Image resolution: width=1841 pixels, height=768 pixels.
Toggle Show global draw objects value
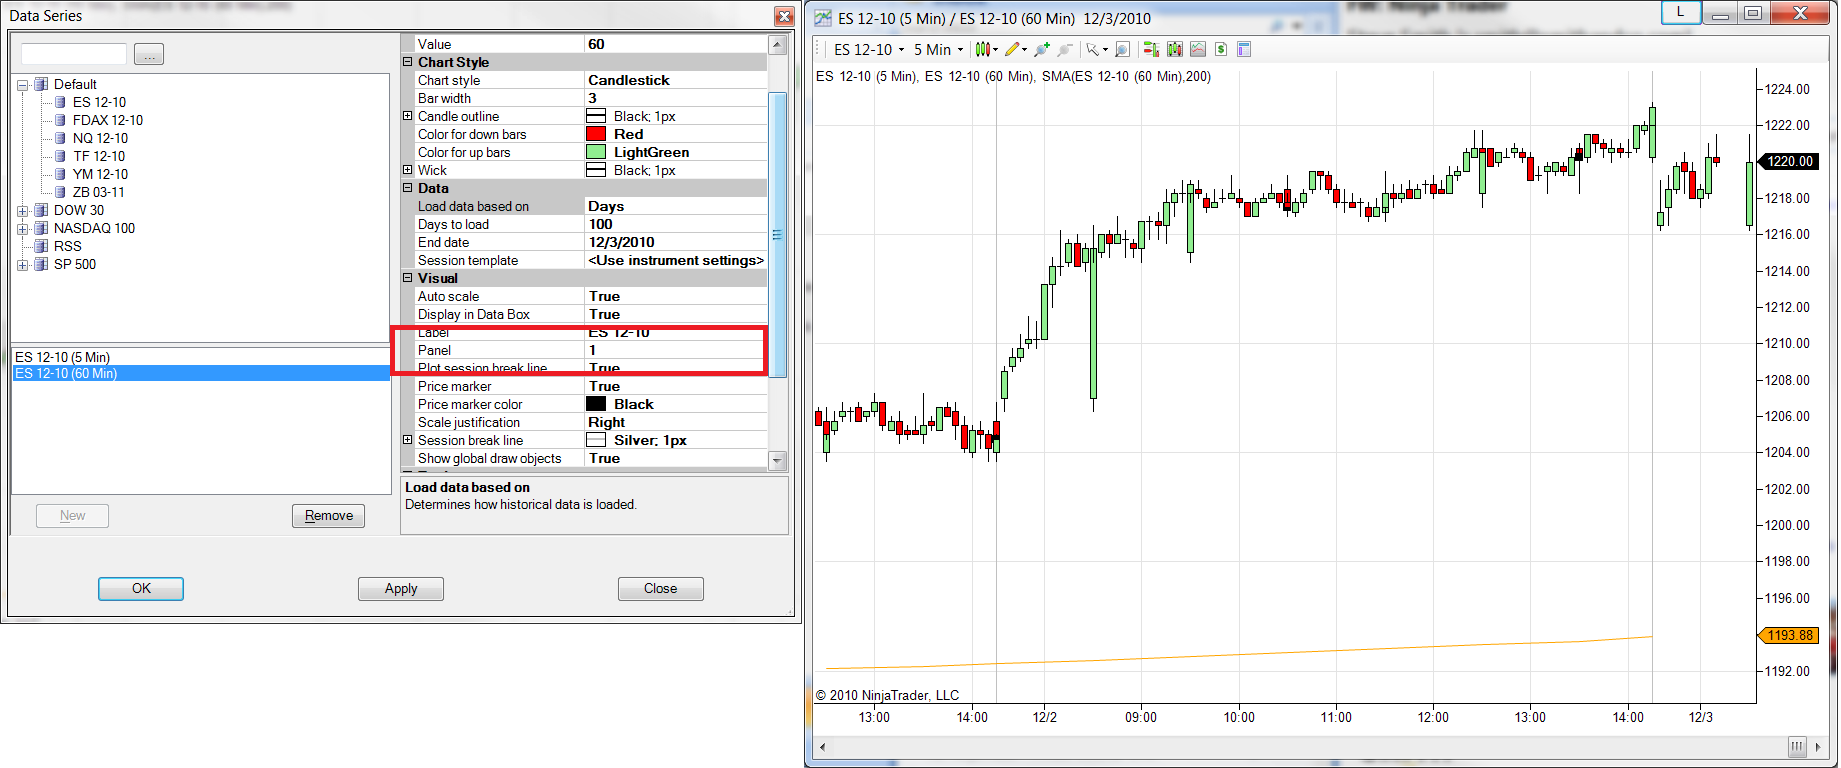[x=676, y=458]
